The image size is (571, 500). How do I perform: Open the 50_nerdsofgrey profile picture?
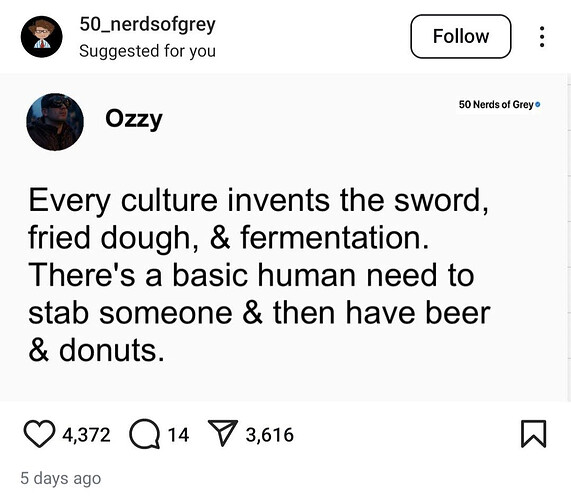(x=42, y=36)
